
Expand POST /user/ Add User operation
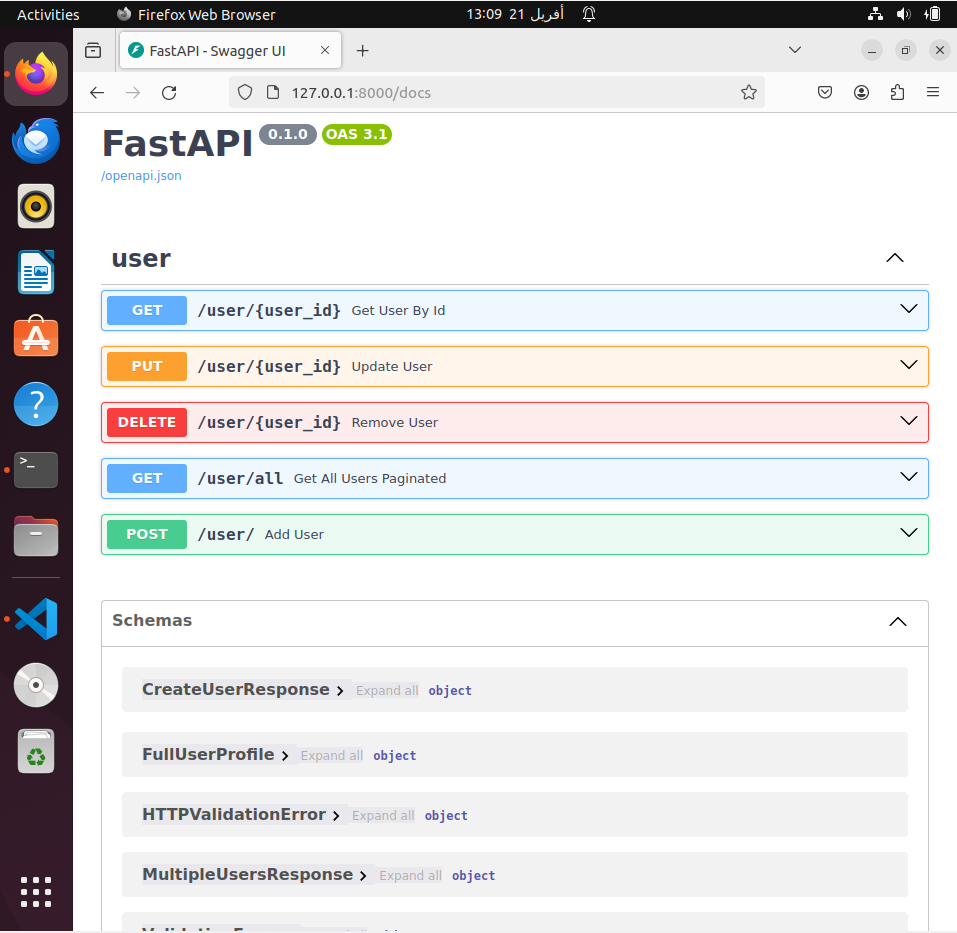tap(515, 535)
